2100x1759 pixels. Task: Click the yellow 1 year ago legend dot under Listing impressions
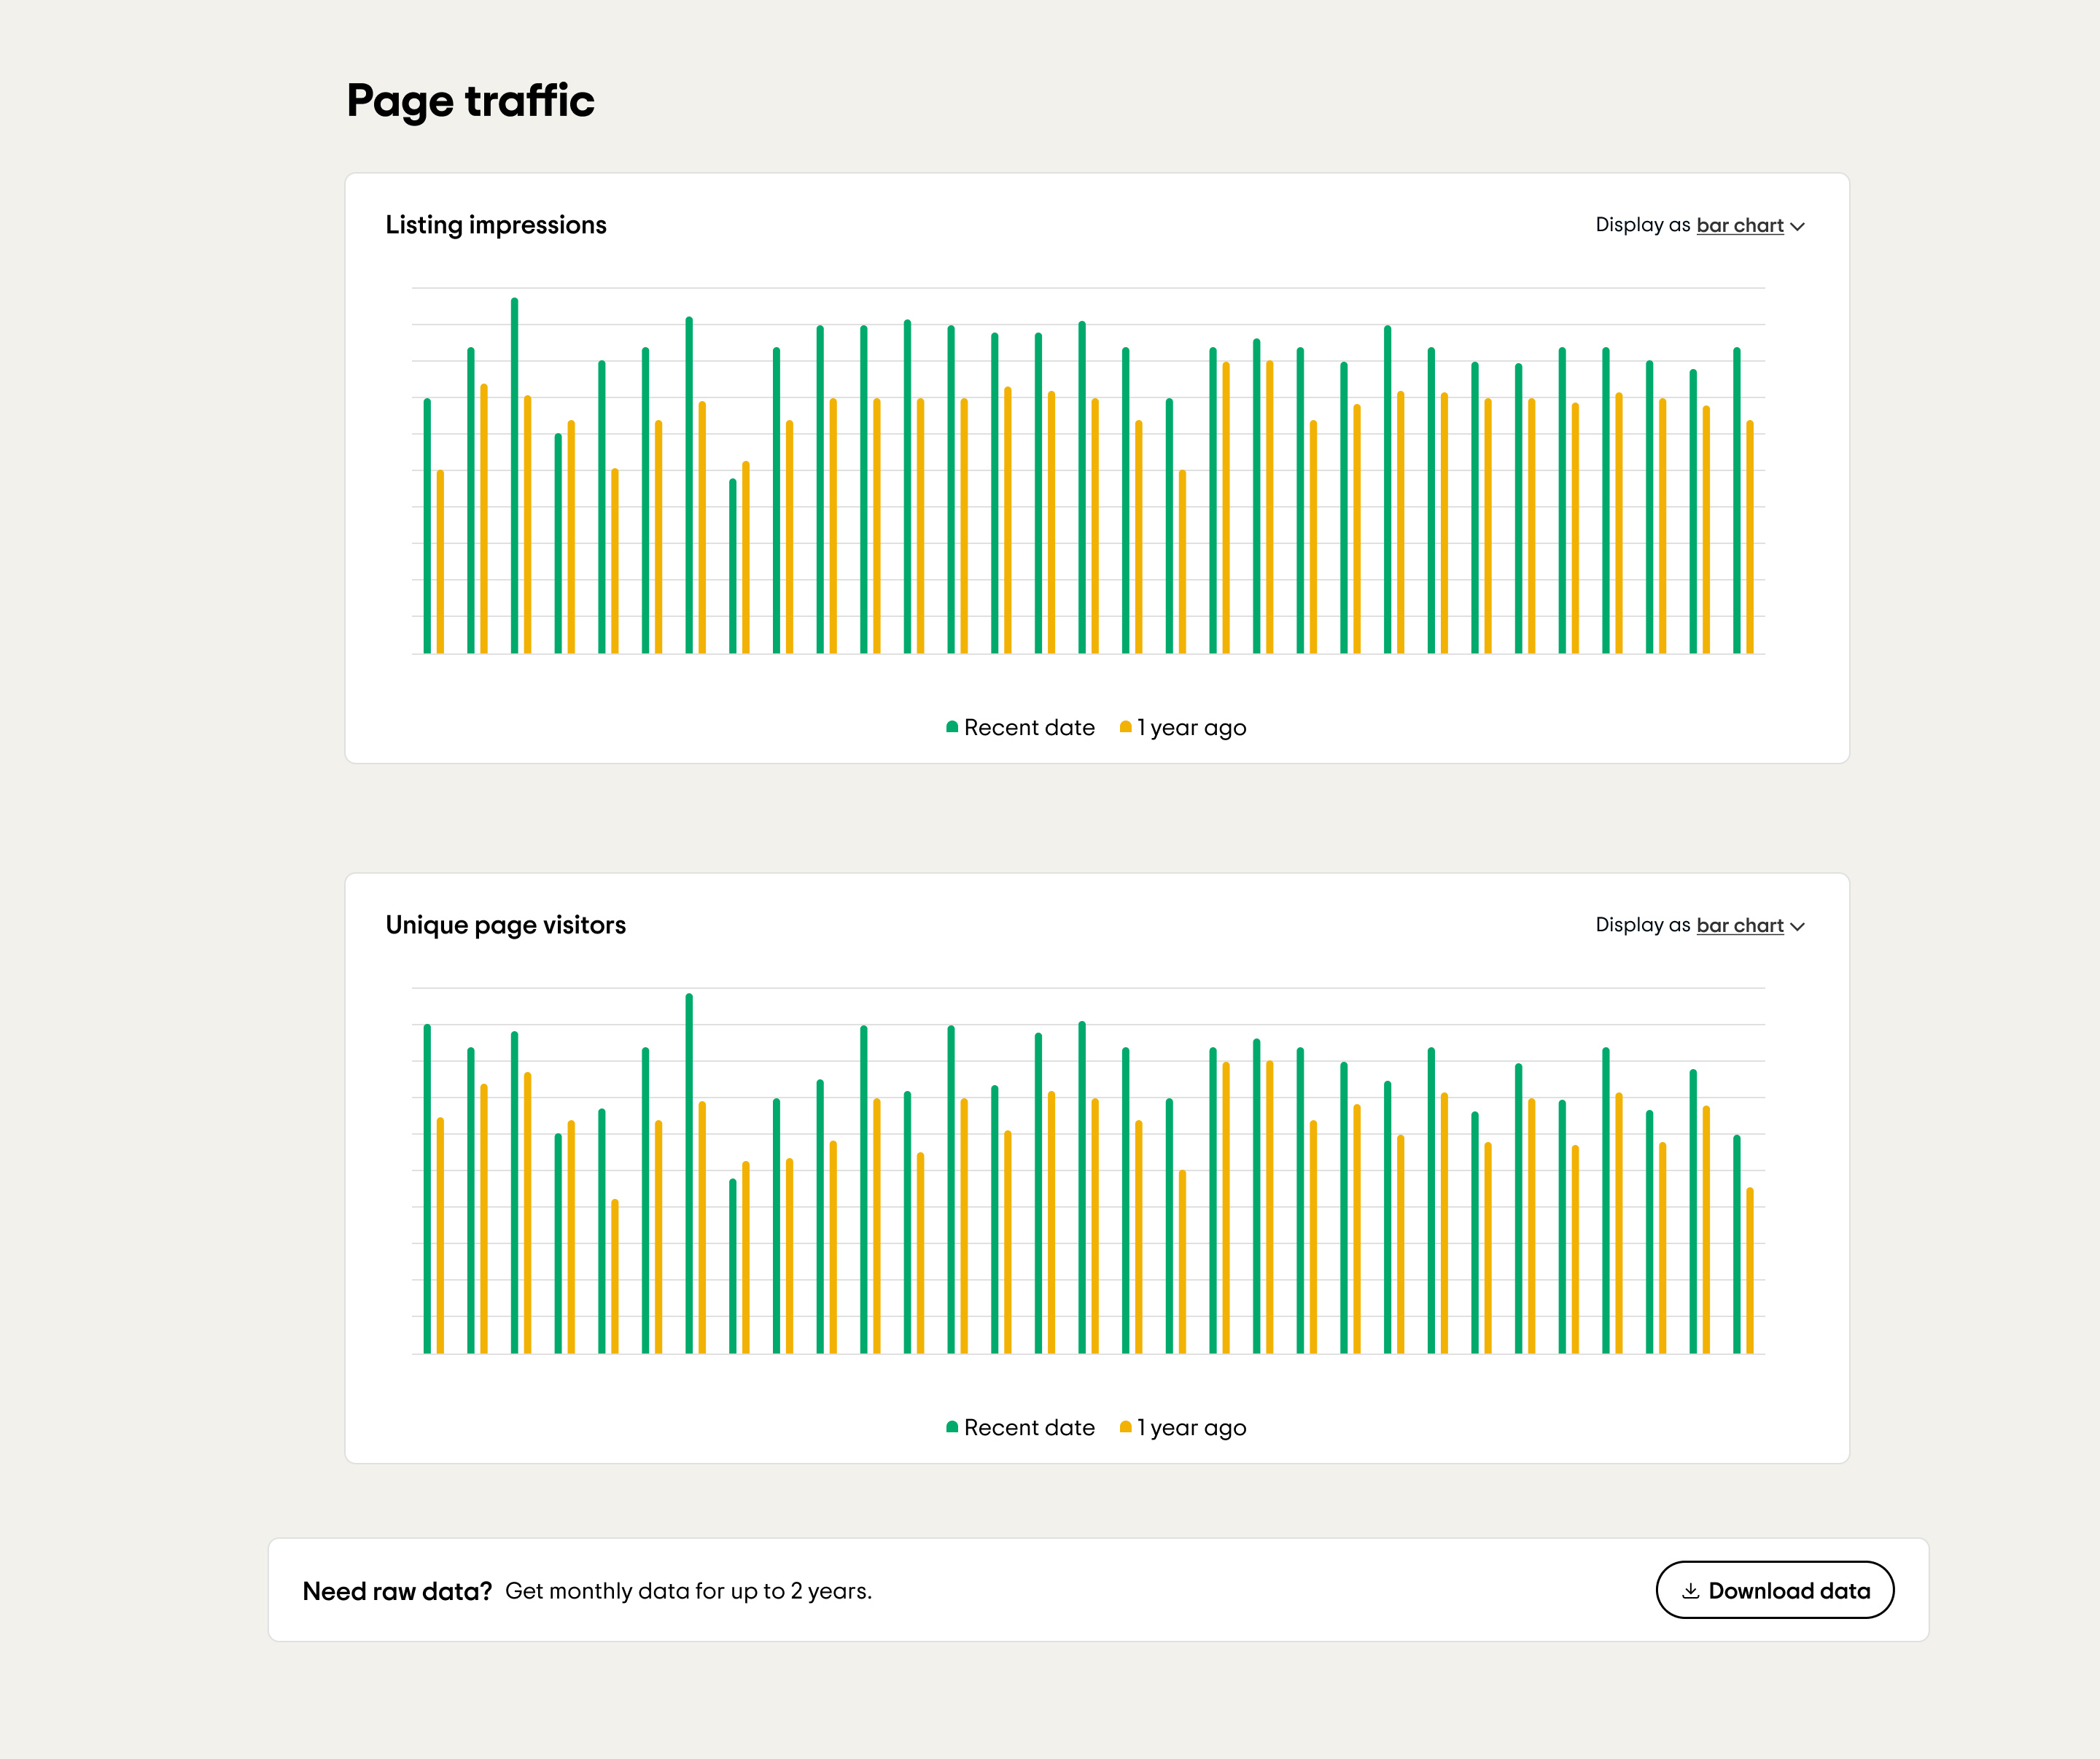pyautogui.click(x=1126, y=727)
